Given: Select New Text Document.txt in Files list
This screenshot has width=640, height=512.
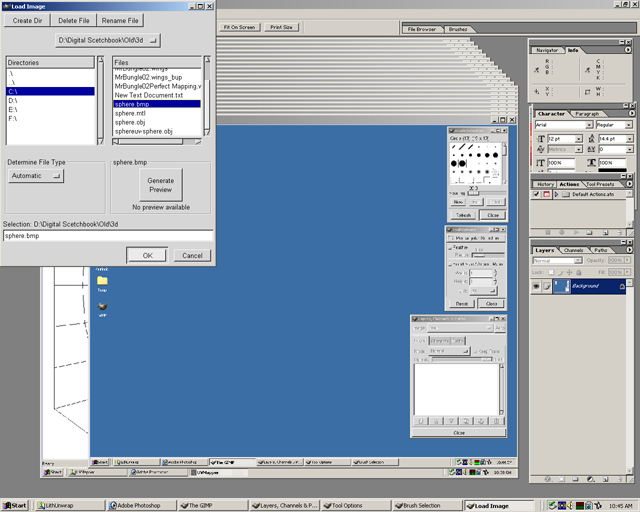Looking at the screenshot, I should 157,95.
